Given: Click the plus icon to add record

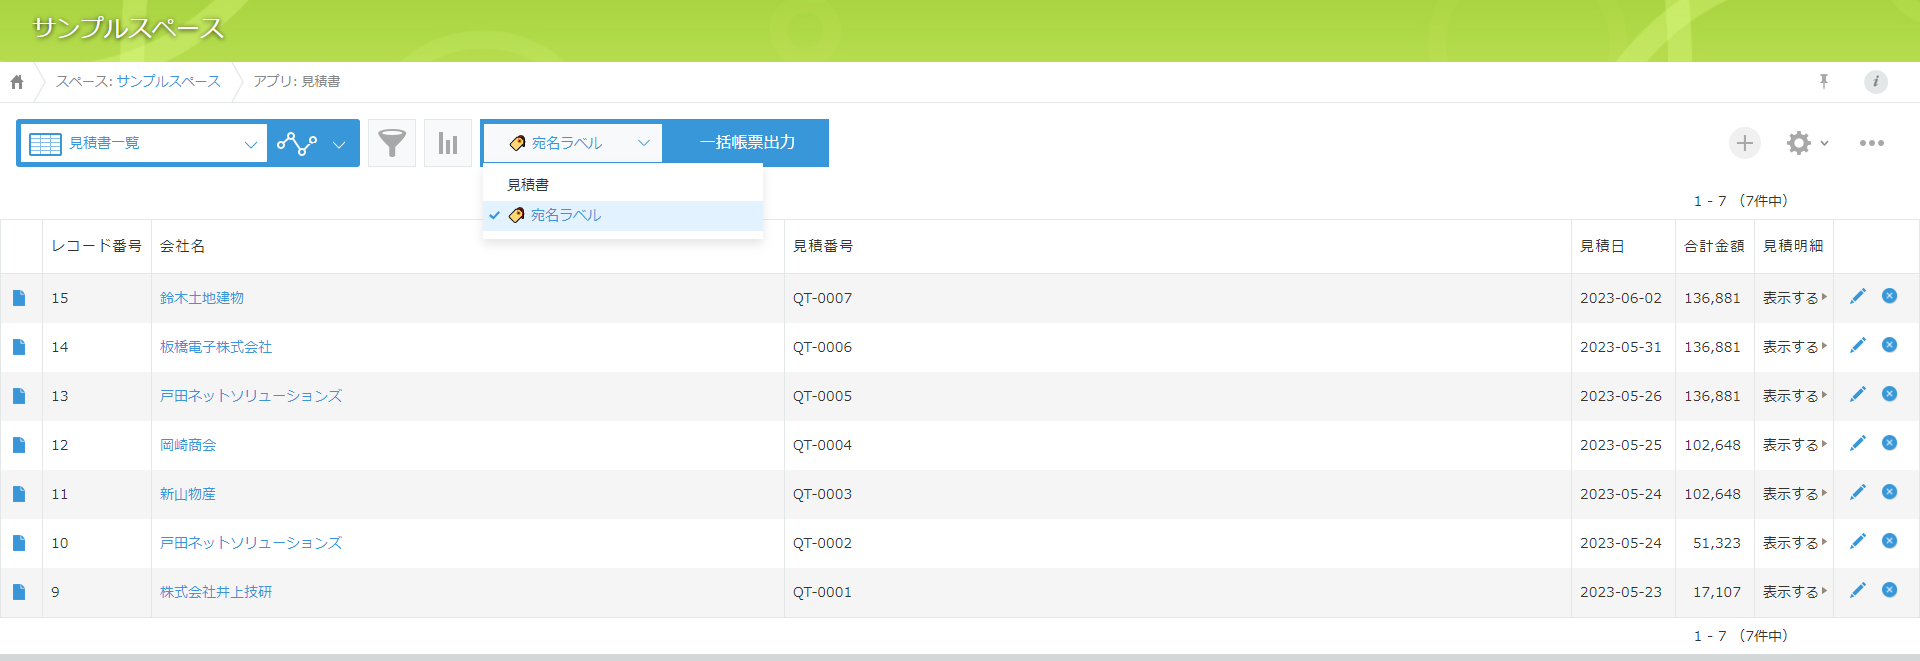Looking at the screenshot, I should click(x=1744, y=143).
